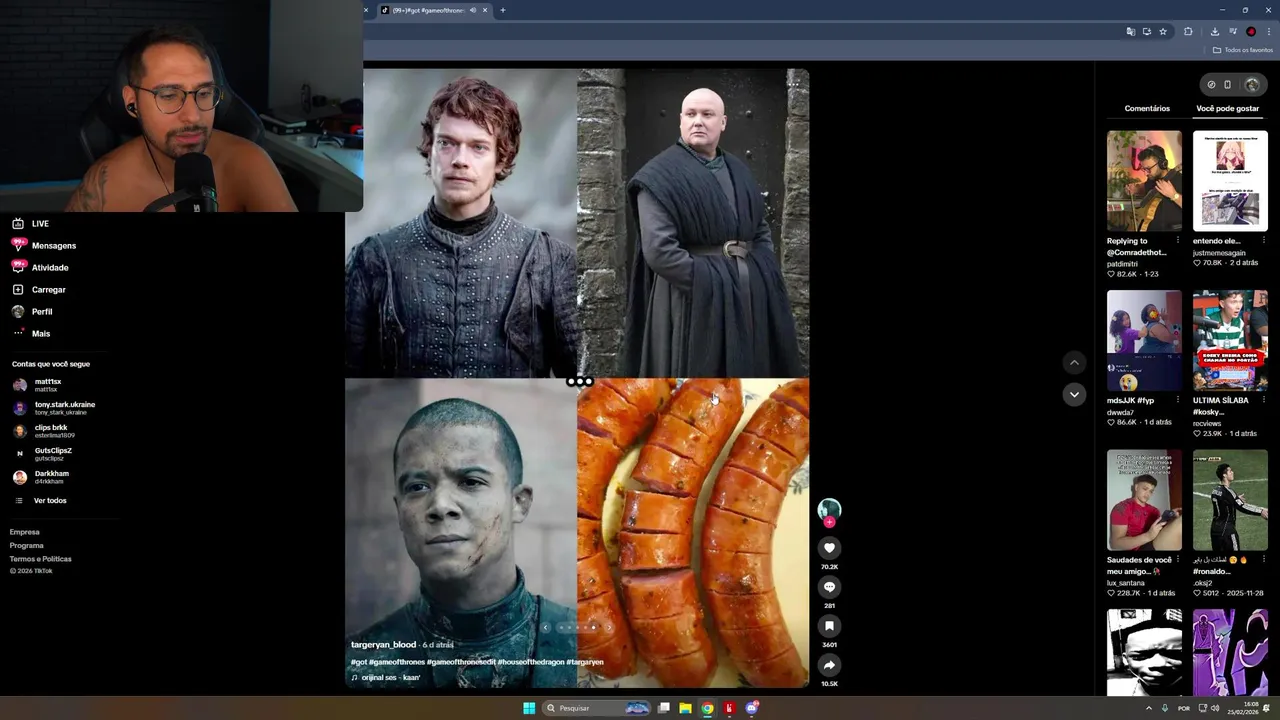Viewport: 1280px width, 720px height.
Task: Open options for the justmemesagain video
Action: [1263, 241]
